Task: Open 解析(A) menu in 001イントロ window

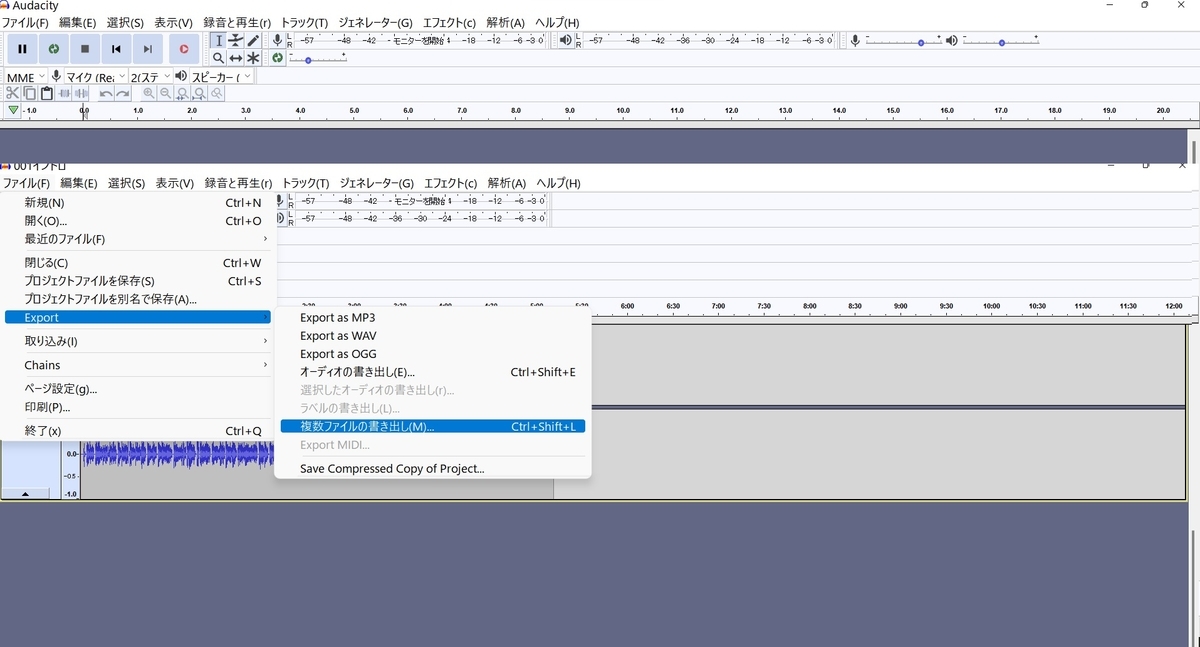Action: (506, 183)
